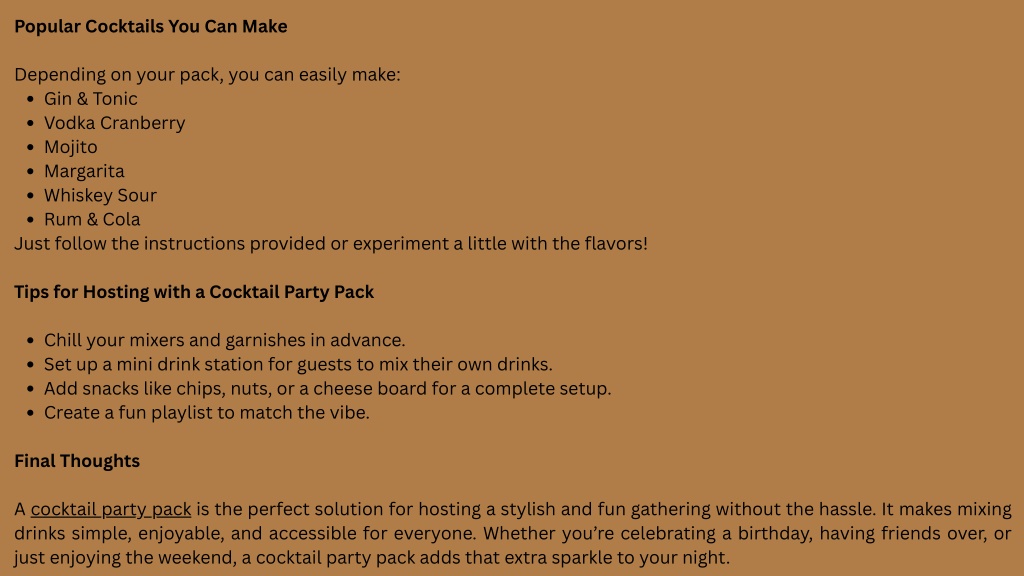The width and height of the screenshot is (1024, 576).
Task: Select the Whiskey Sour list item
Action: click(101, 195)
